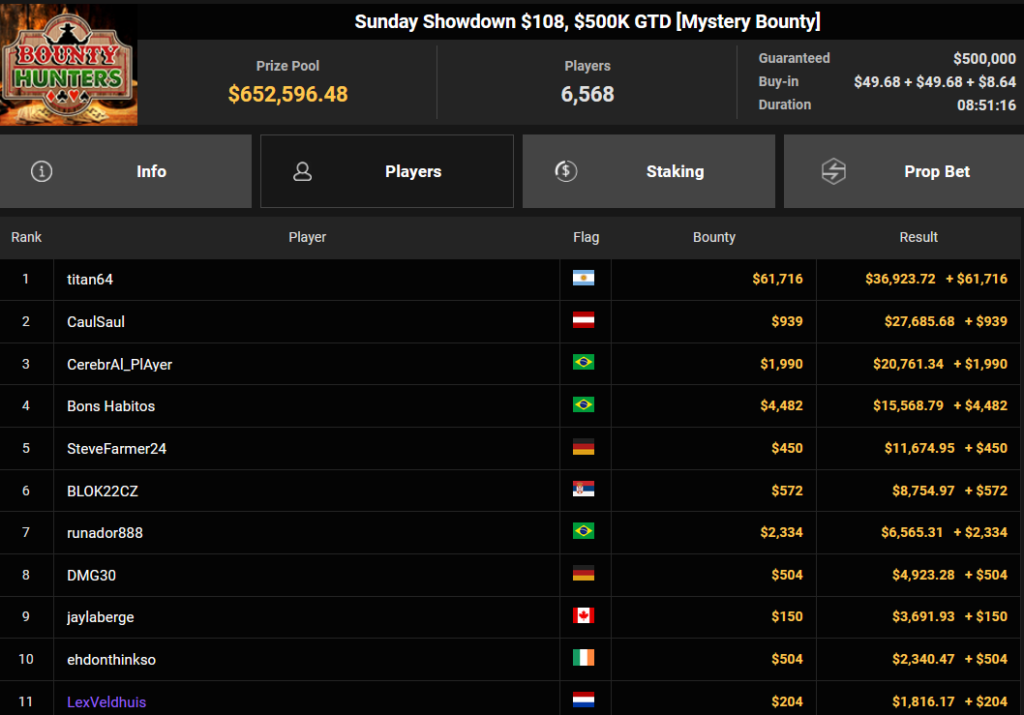The image size is (1024, 715).
Task: Select player CaulSaul
Action: coord(95,322)
